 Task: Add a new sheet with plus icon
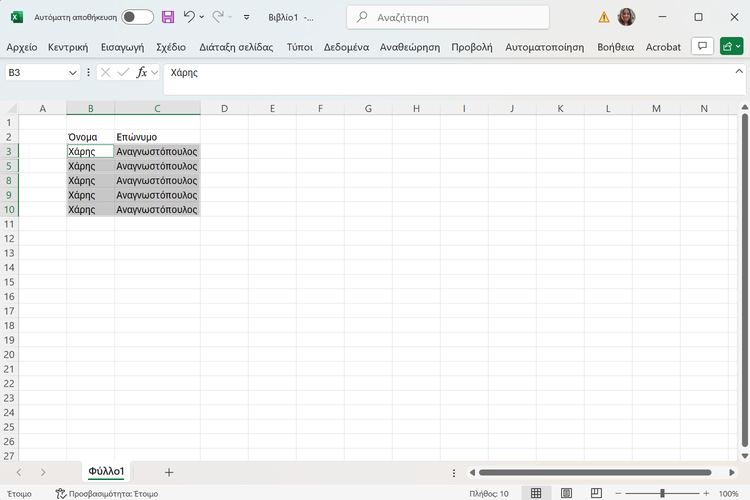click(x=168, y=473)
